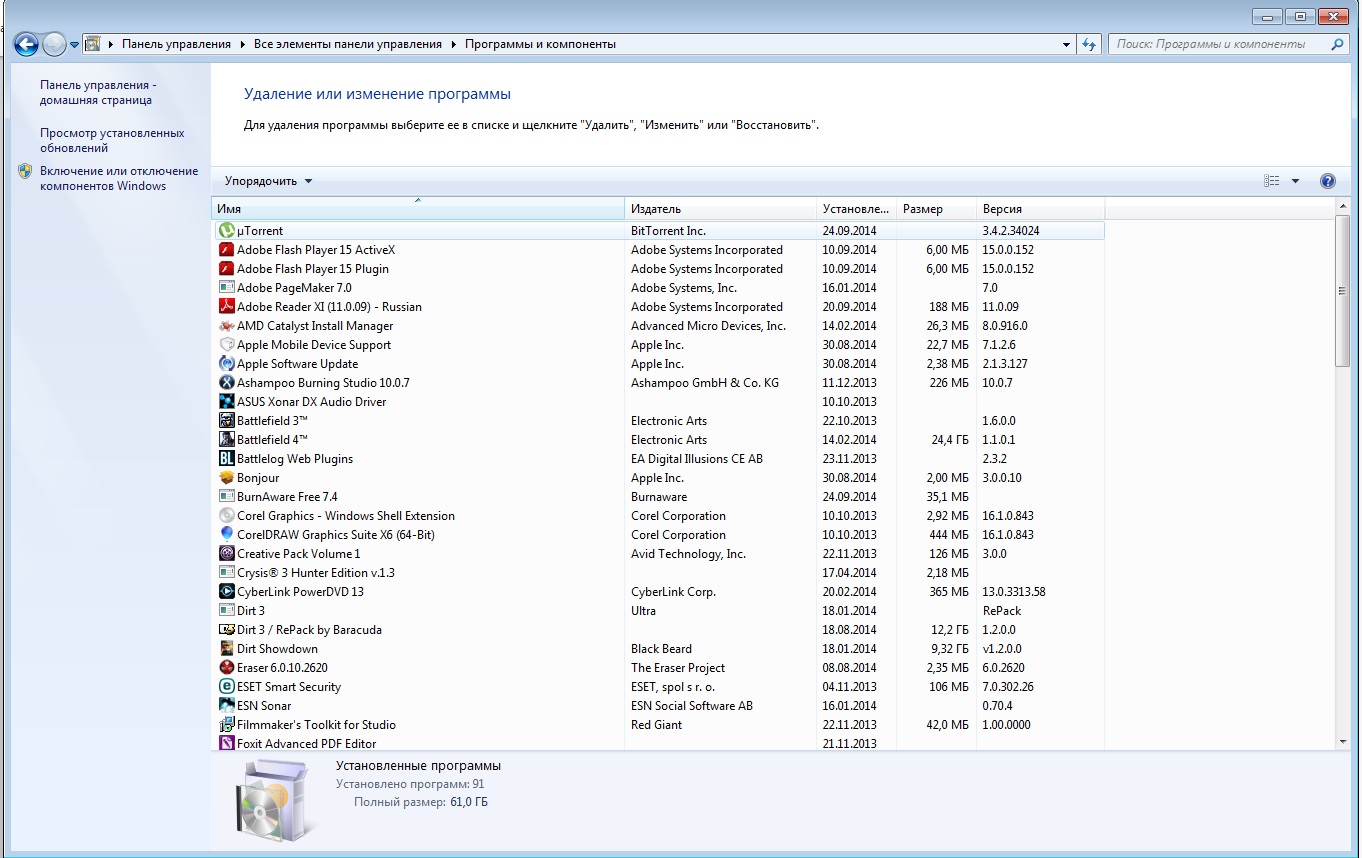Sort by the Установлено column header

[856, 209]
